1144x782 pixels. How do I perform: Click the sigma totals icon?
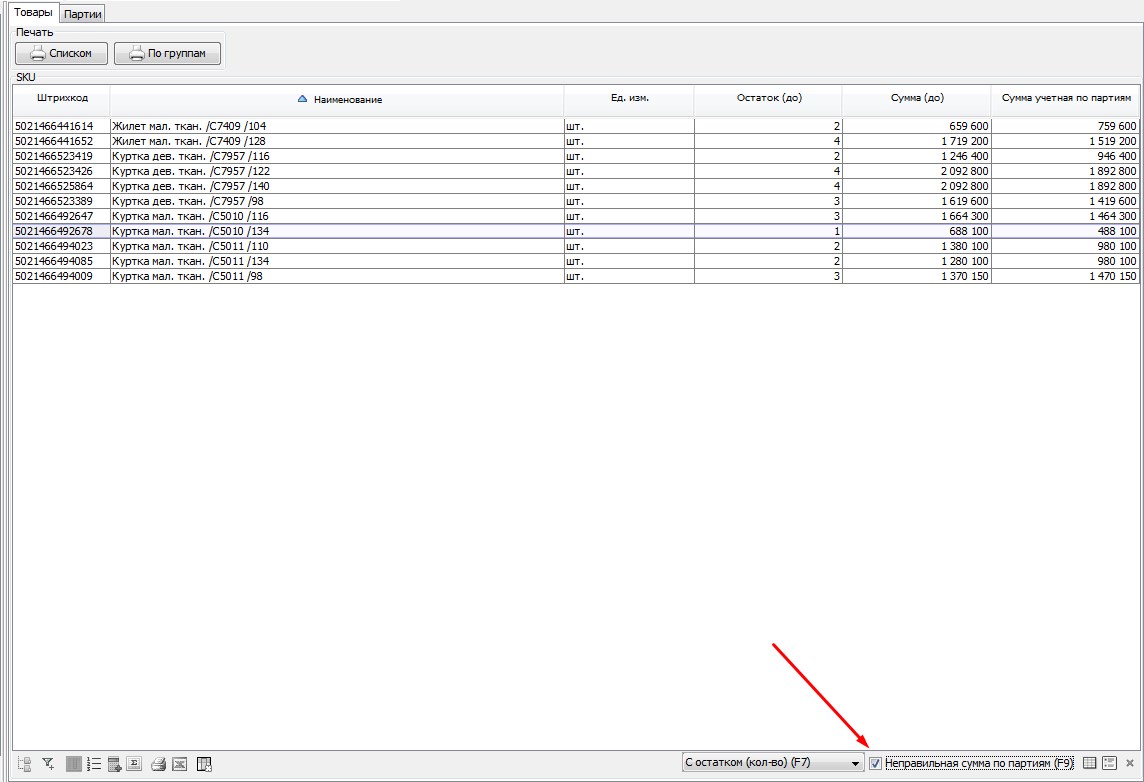(134, 764)
